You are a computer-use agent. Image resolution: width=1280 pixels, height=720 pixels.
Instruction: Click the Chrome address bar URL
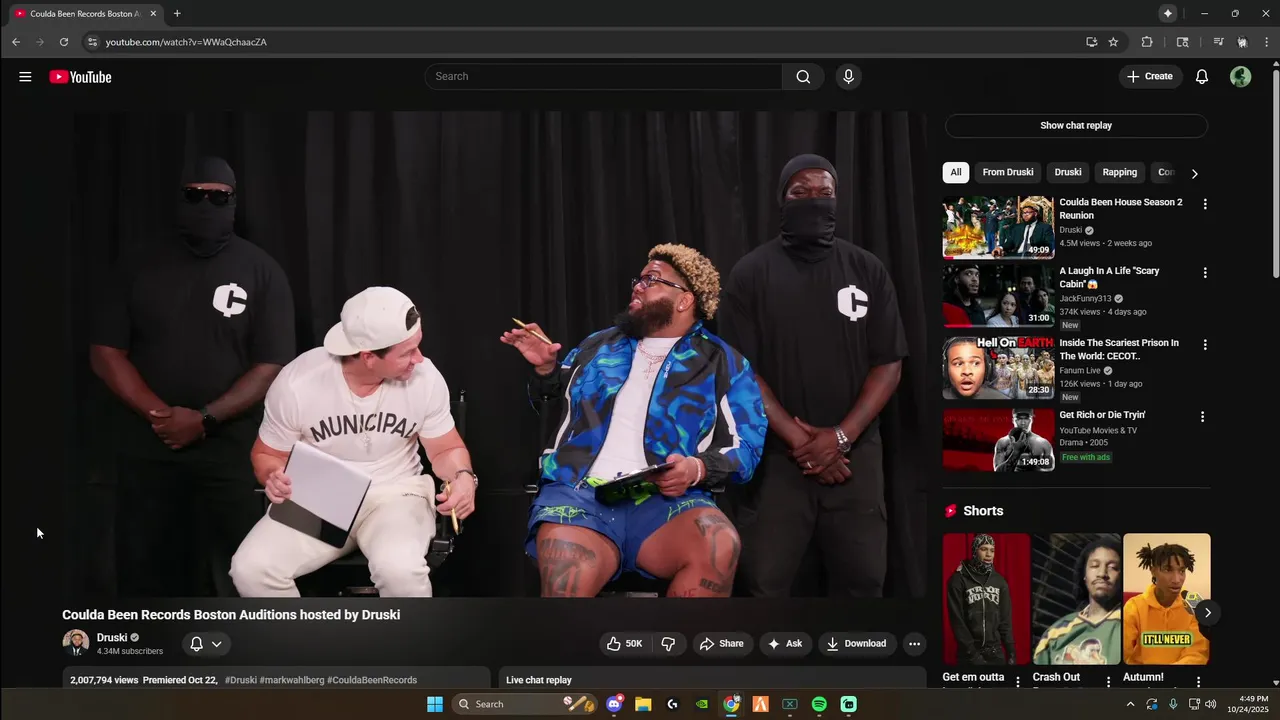tap(186, 42)
